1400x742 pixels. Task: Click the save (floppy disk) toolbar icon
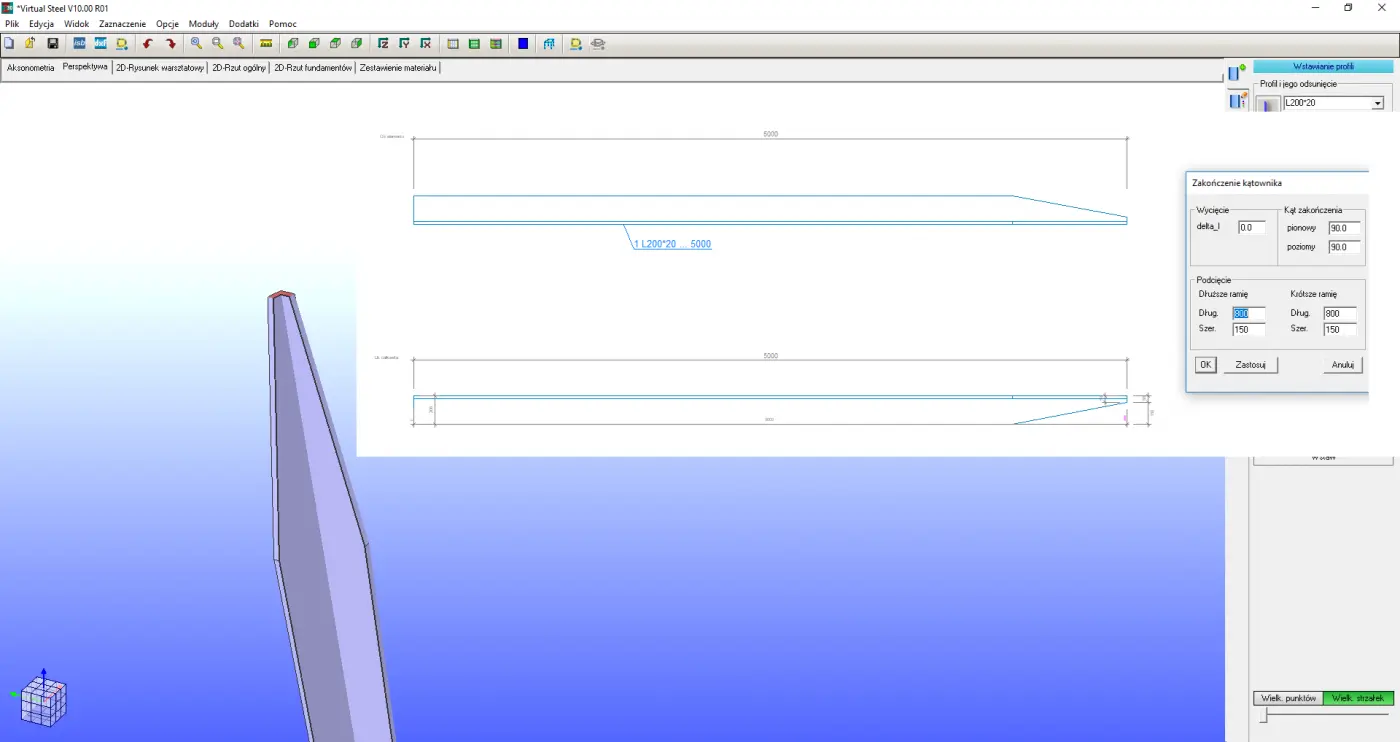point(53,44)
